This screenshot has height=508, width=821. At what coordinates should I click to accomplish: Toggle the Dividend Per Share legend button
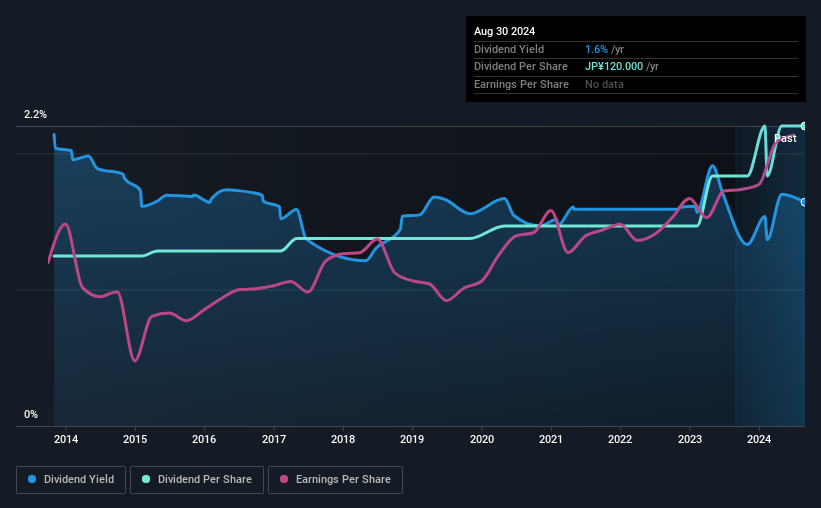(x=197, y=480)
